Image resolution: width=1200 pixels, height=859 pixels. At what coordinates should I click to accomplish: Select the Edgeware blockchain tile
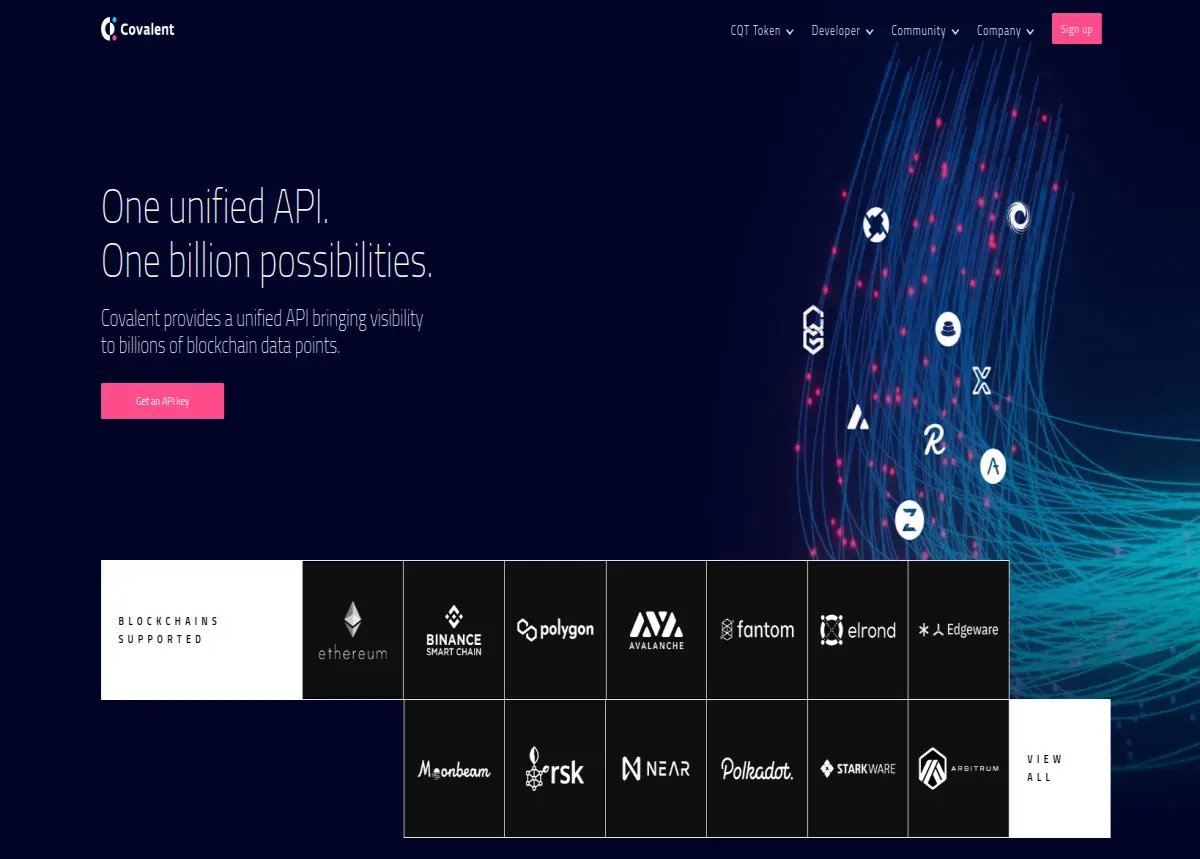tap(959, 630)
